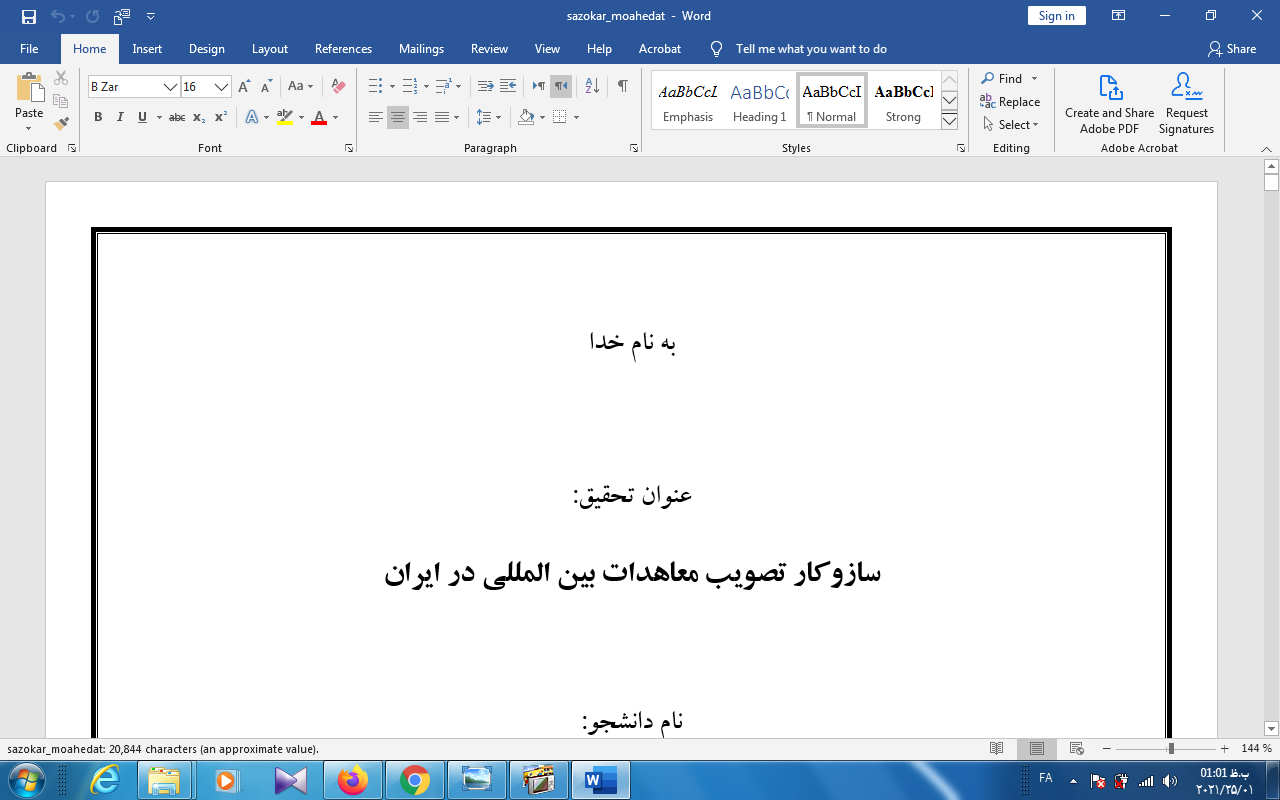Click the Sign in button

tap(1056, 16)
